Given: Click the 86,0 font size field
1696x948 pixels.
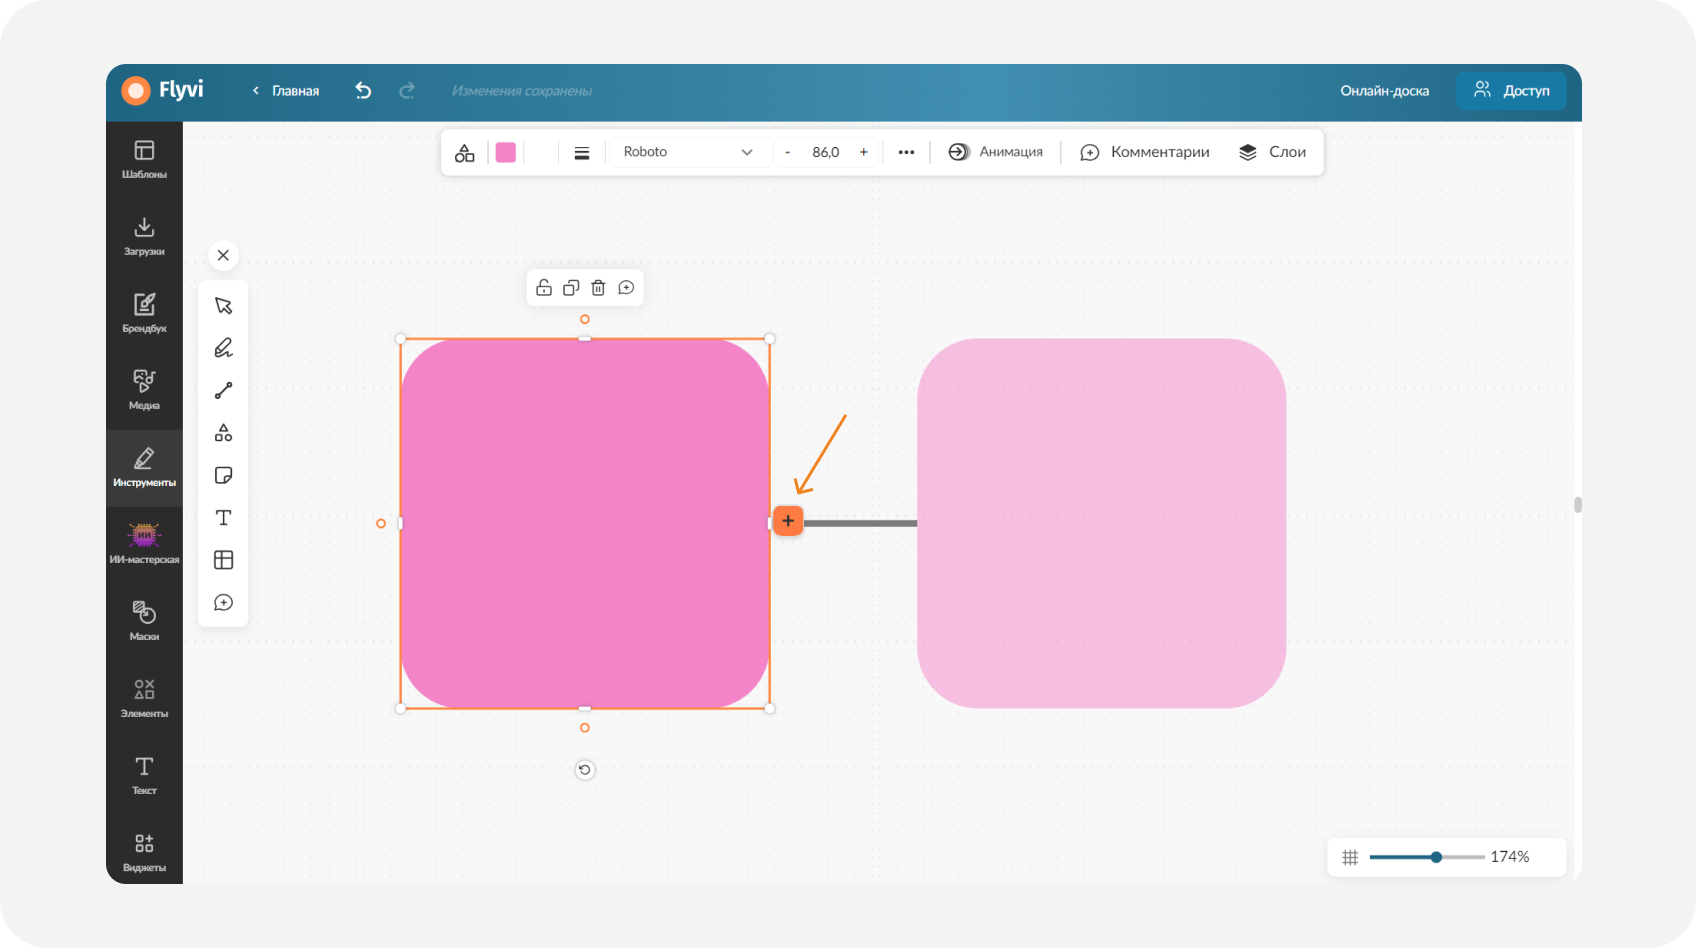Looking at the screenshot, I should pos(826,152).
